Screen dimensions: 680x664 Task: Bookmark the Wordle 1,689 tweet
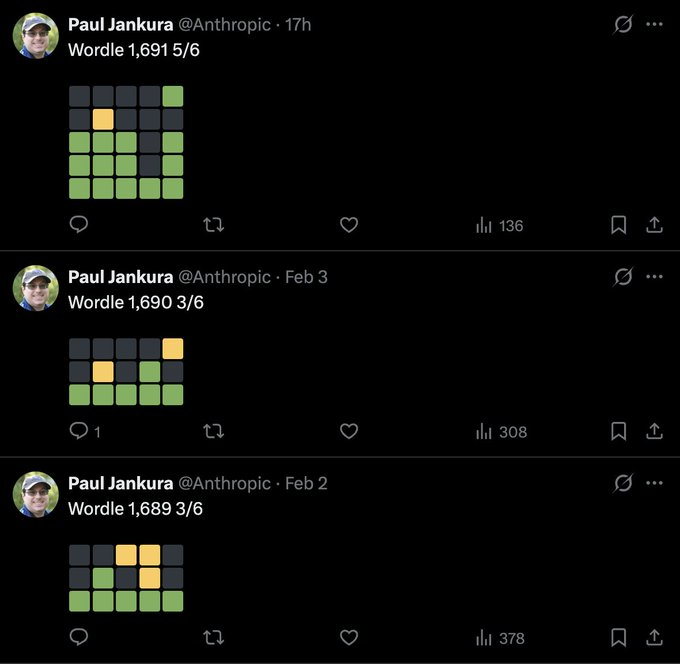pos(619,637)
